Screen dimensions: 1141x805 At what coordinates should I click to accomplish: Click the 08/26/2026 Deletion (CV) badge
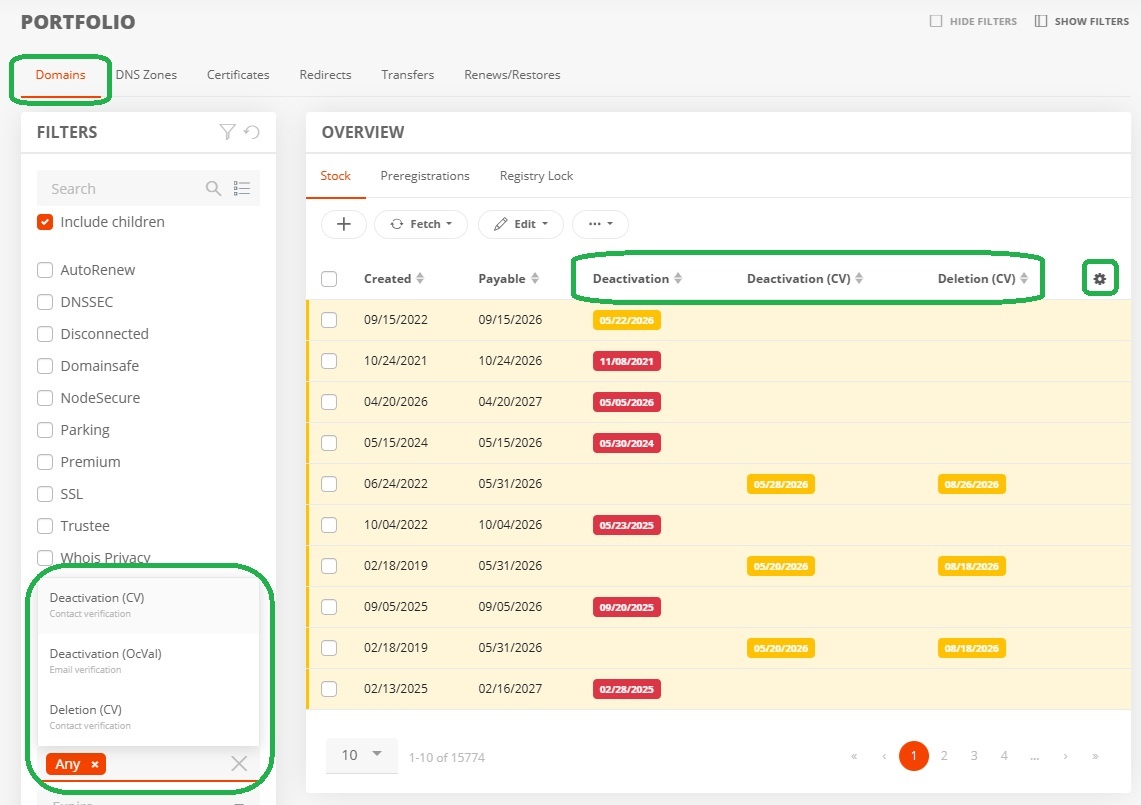(971, 484)
